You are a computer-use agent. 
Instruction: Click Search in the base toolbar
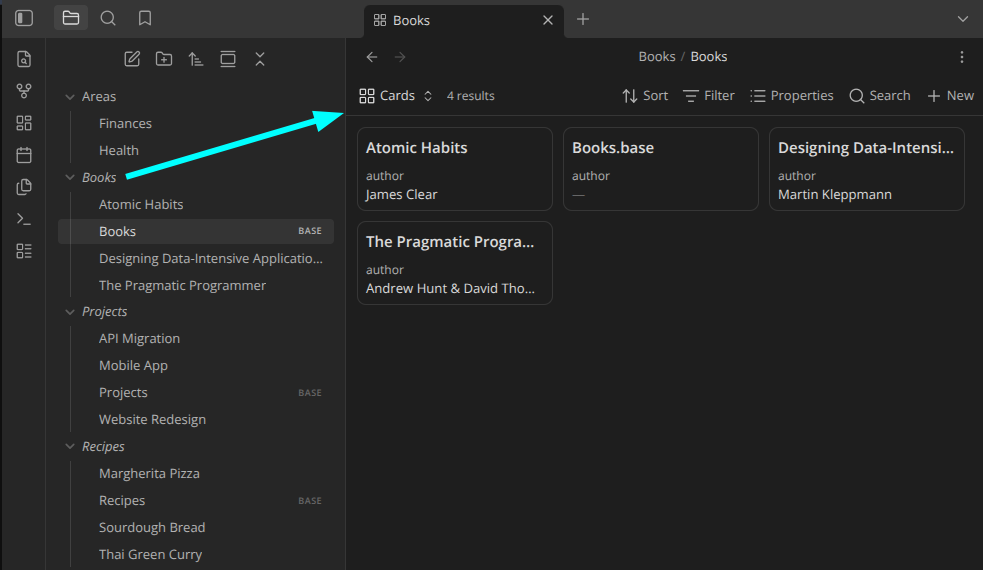880,95
